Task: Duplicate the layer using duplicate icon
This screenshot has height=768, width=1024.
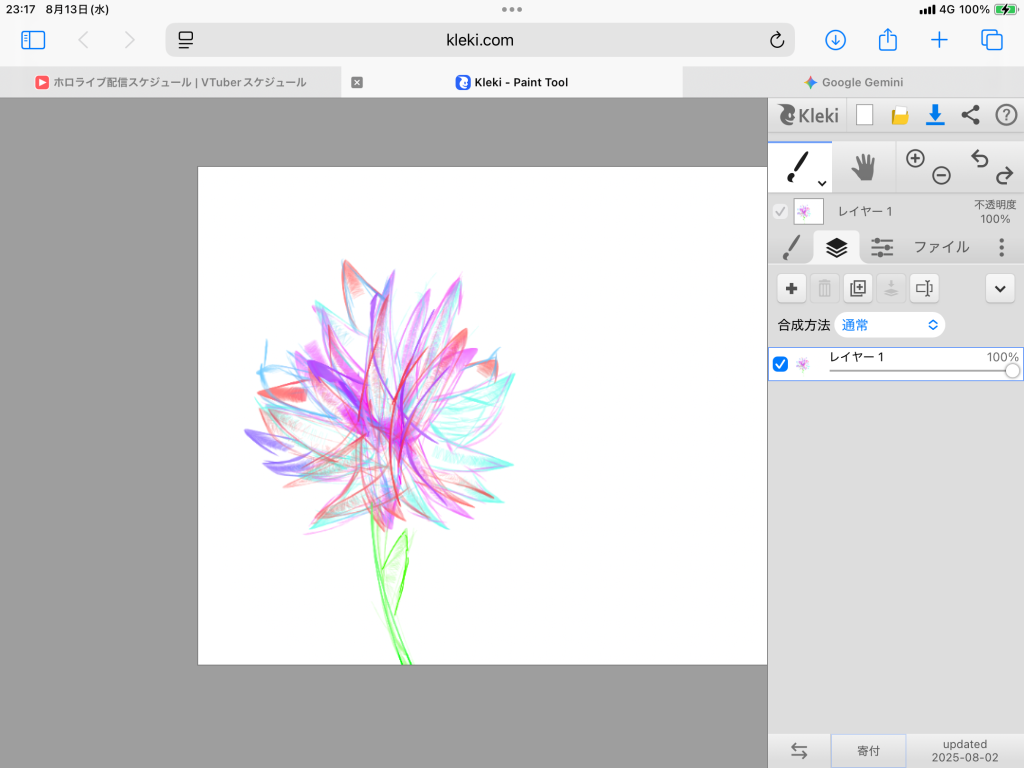Action: point(858,288)
